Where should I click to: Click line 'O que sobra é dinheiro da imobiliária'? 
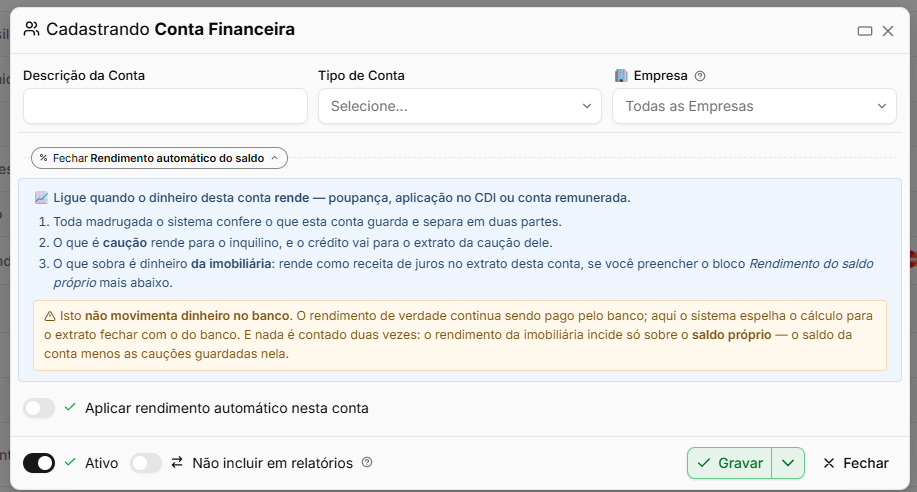[x=463, y=273]
